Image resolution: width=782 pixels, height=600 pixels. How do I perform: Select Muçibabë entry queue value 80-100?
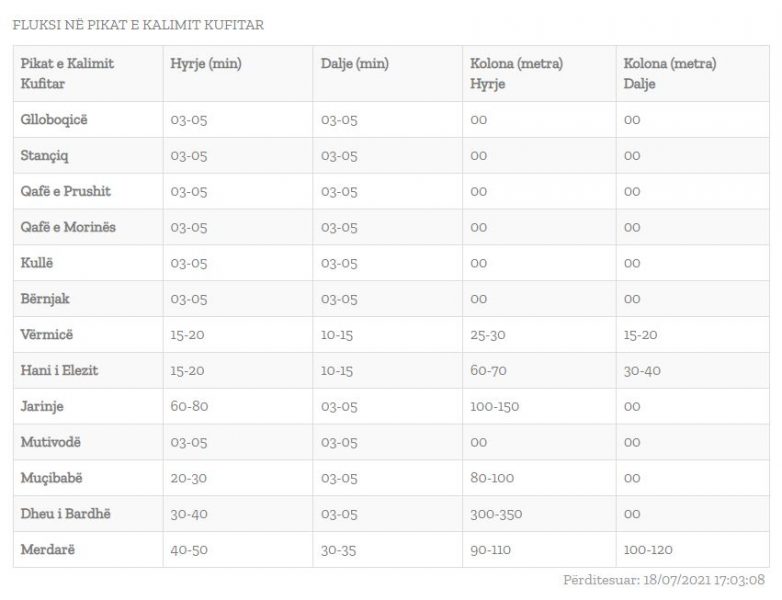tap(492, 478)
